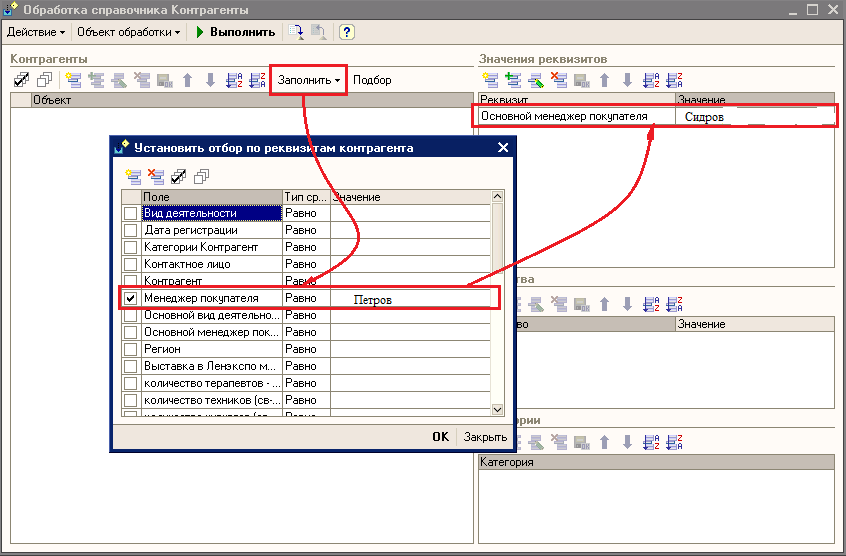Enable the Вид деятельности filter checkbox
This screenshot has width=846, height=556.
click(131, 213)
